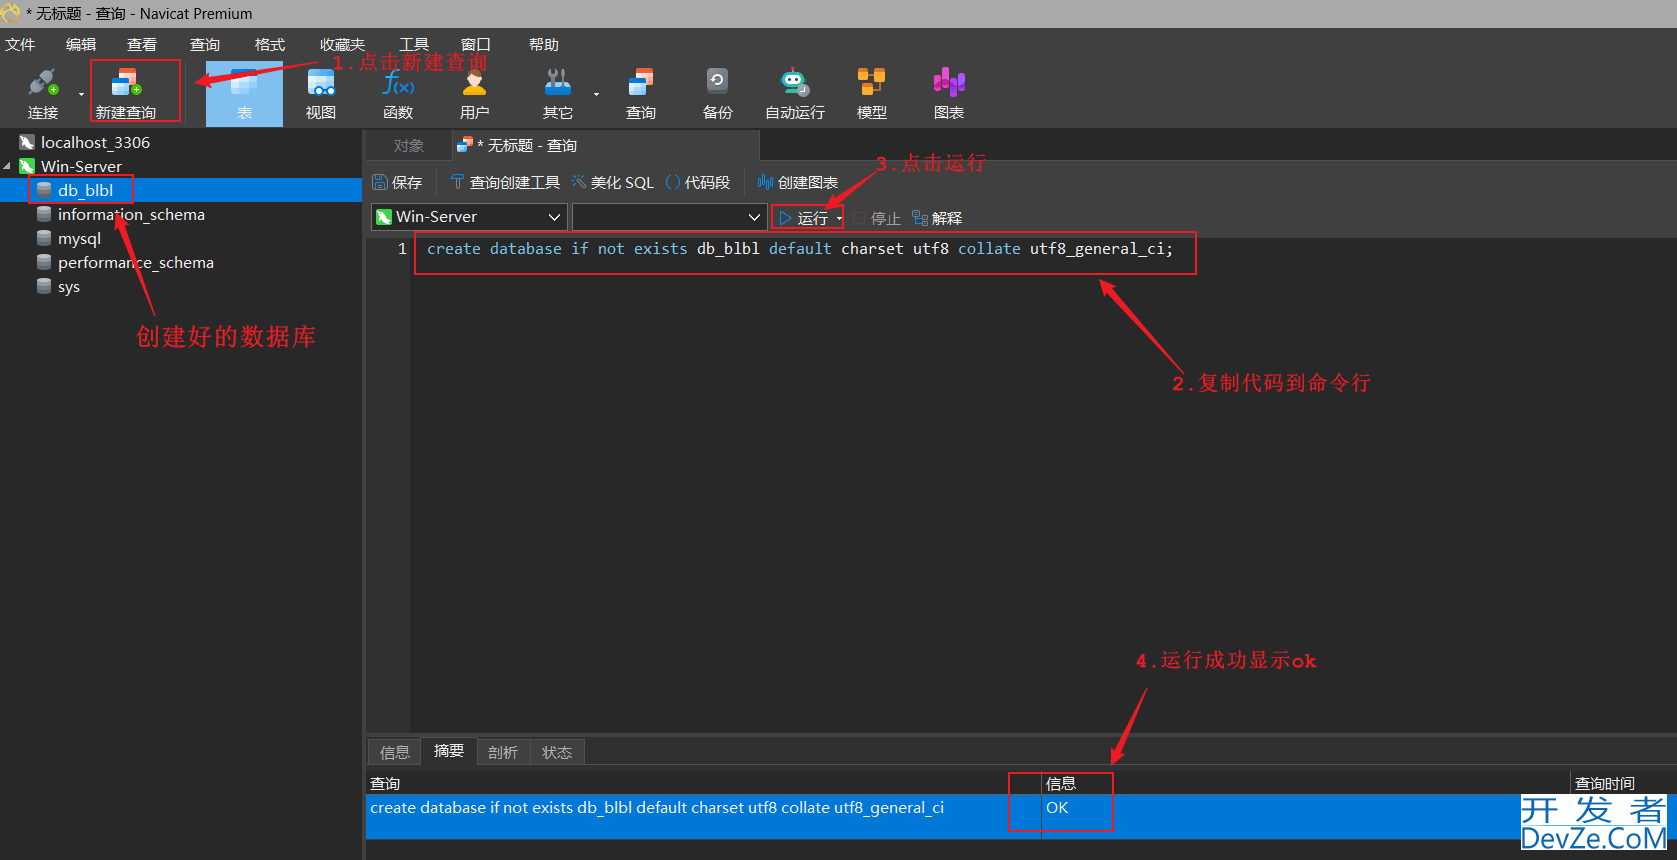The height and width of the screenshot is (860, 1677).
Task: Open the Charts (图表) toolbar icon
Action: [948, 94]
